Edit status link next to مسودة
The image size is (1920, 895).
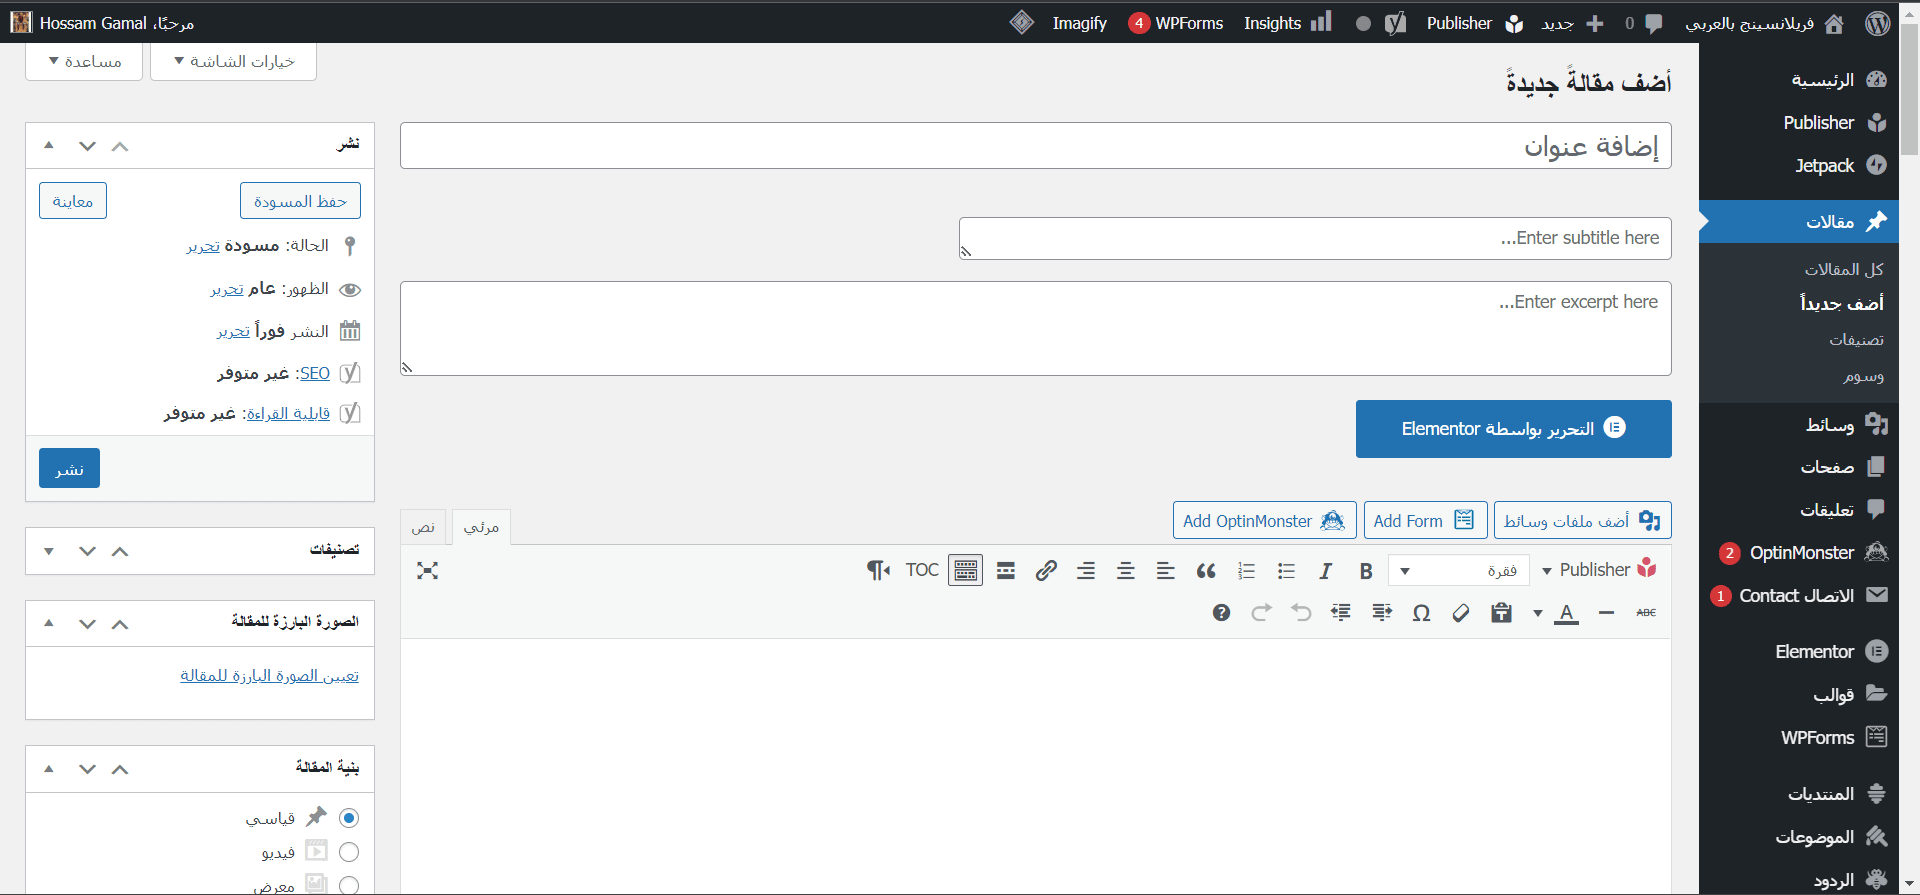pyautogui.click(x=203, y=246)
